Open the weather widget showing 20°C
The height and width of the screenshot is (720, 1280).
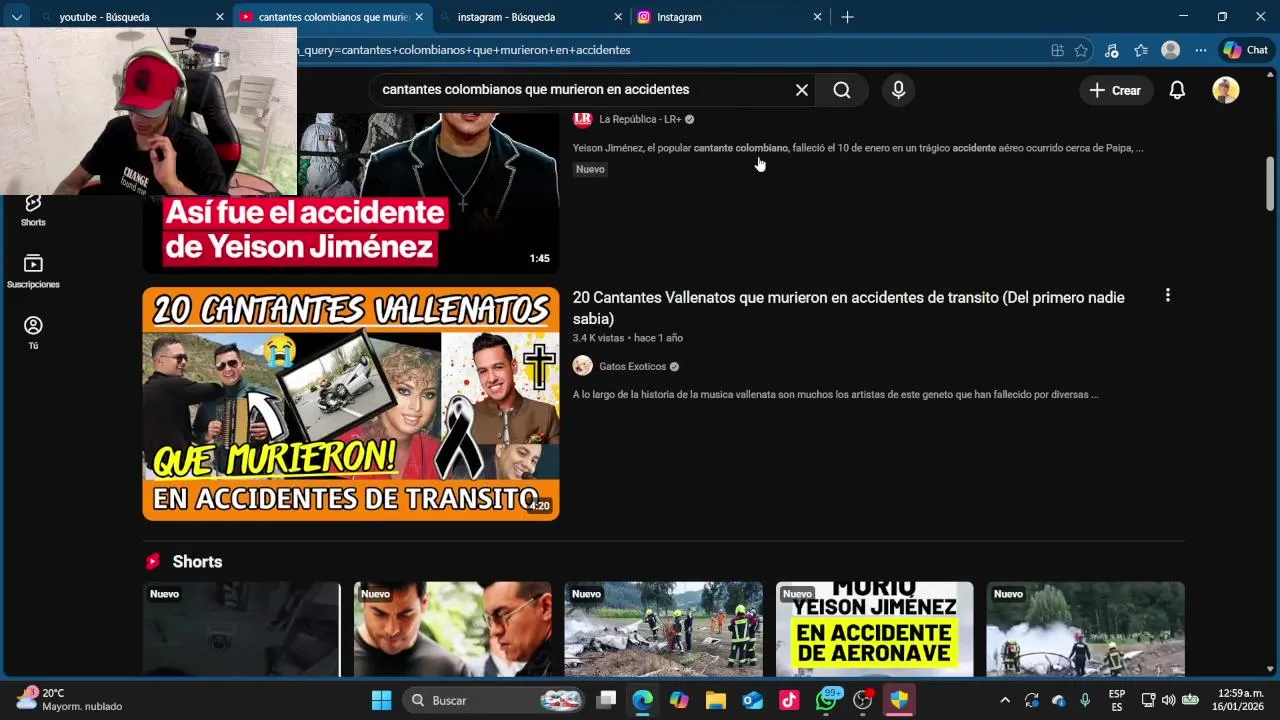[70, 700]
